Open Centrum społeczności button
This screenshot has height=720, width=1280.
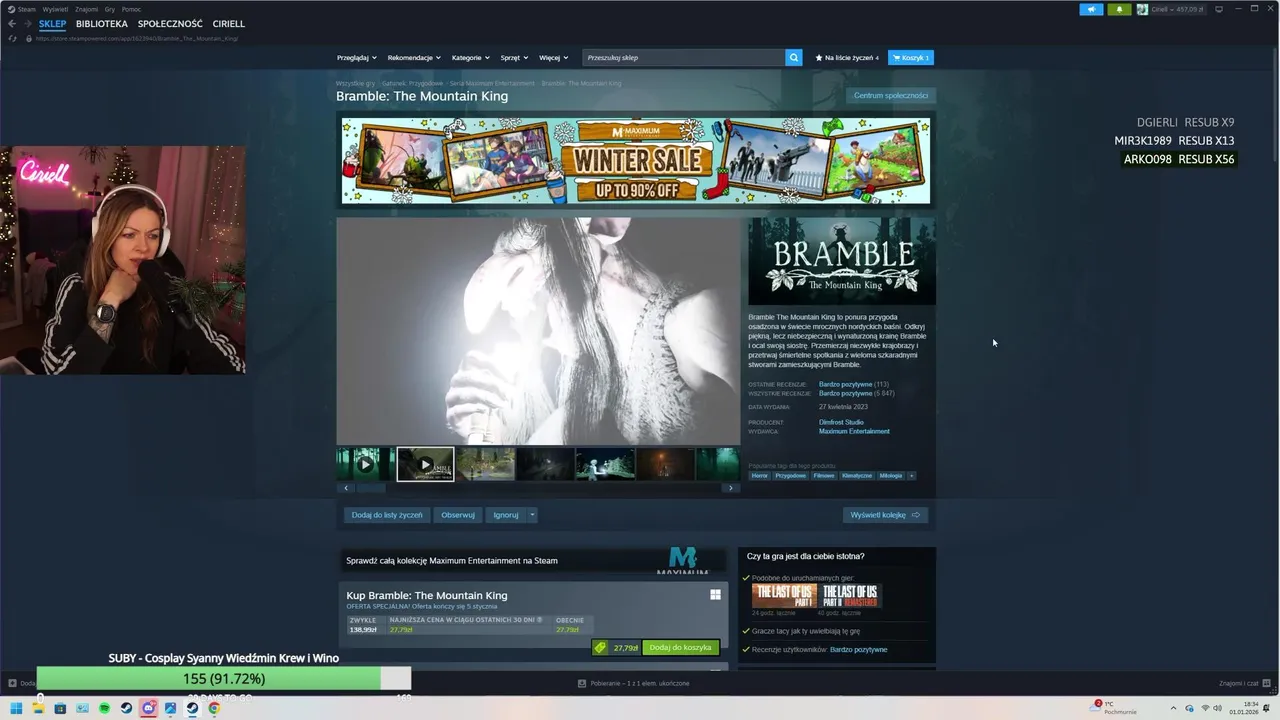click(891, 95)
